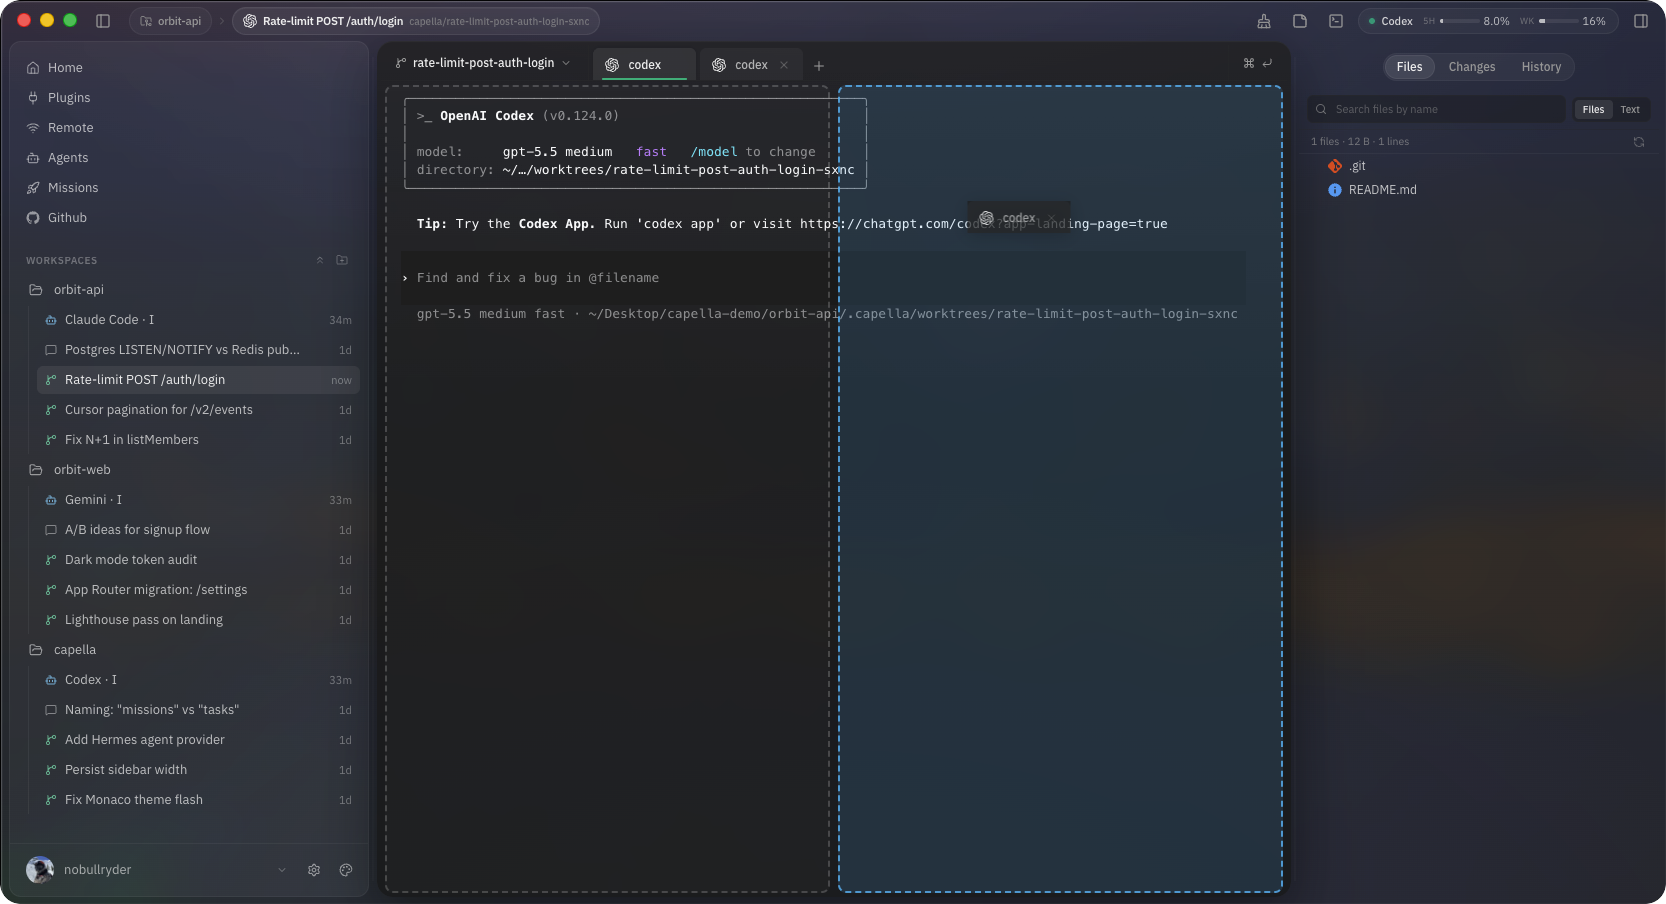Switch to the Changes panel tab

[1472, 67]
